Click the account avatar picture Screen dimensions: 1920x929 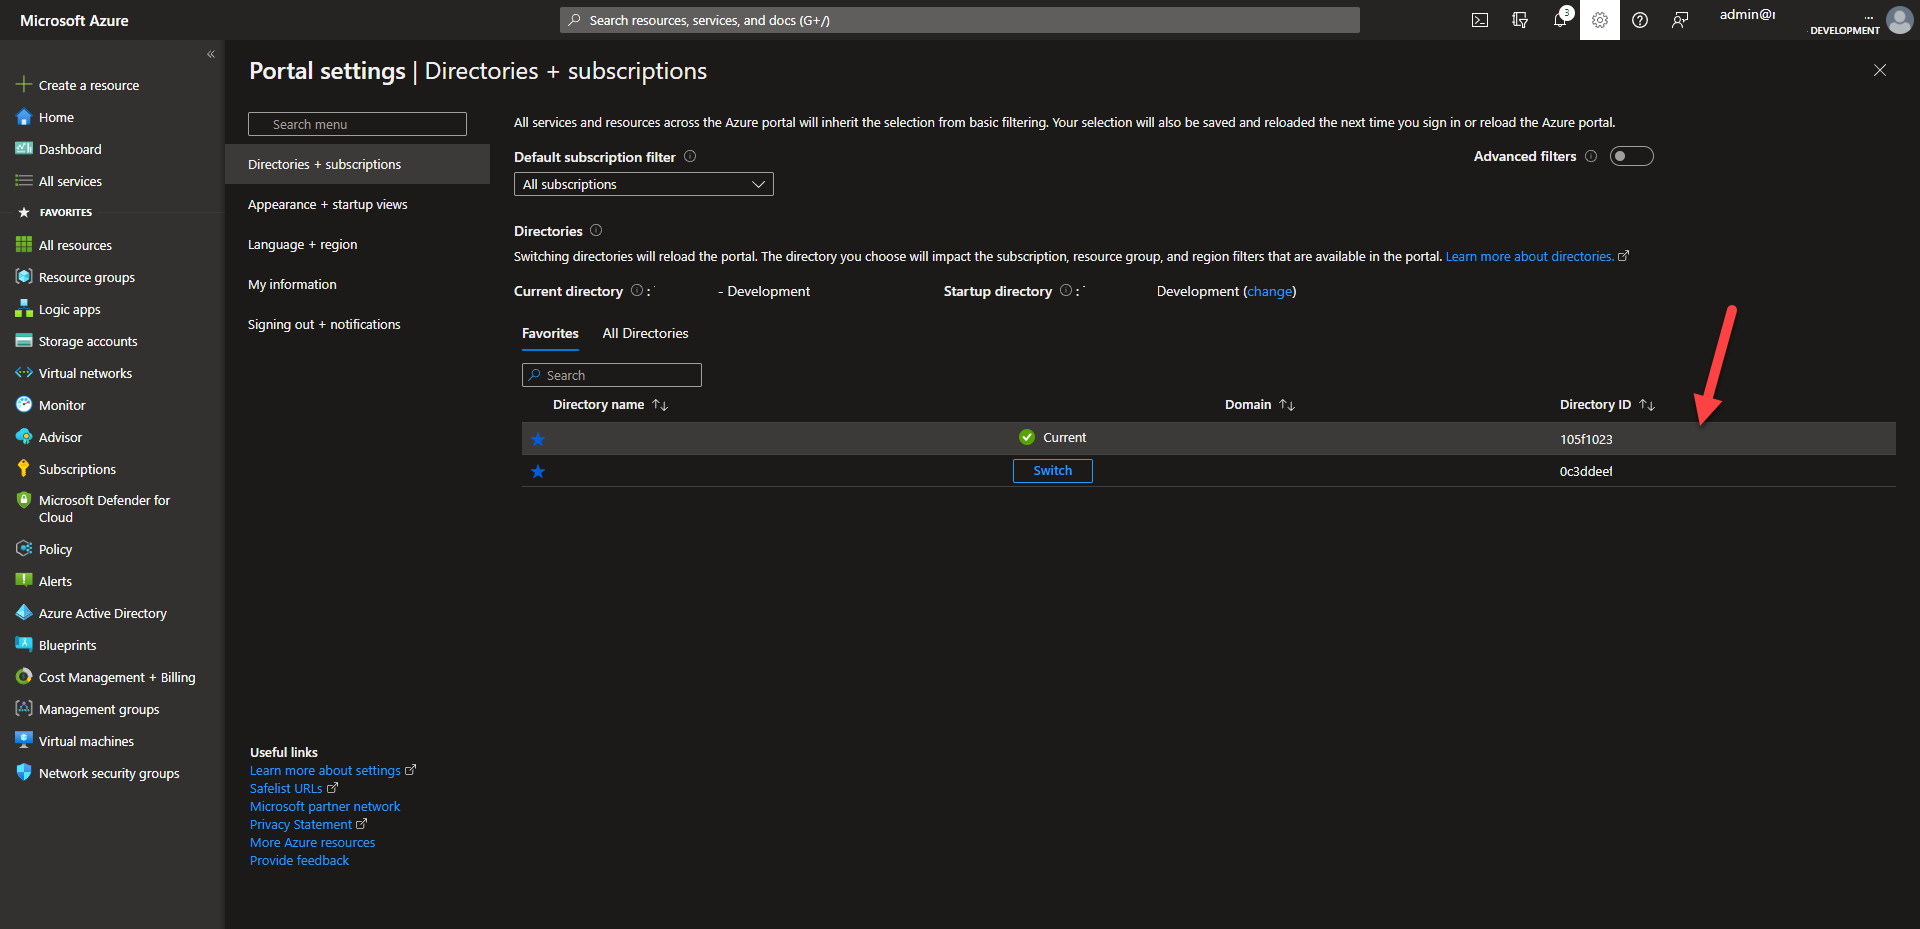click(x=1899, y=20)
